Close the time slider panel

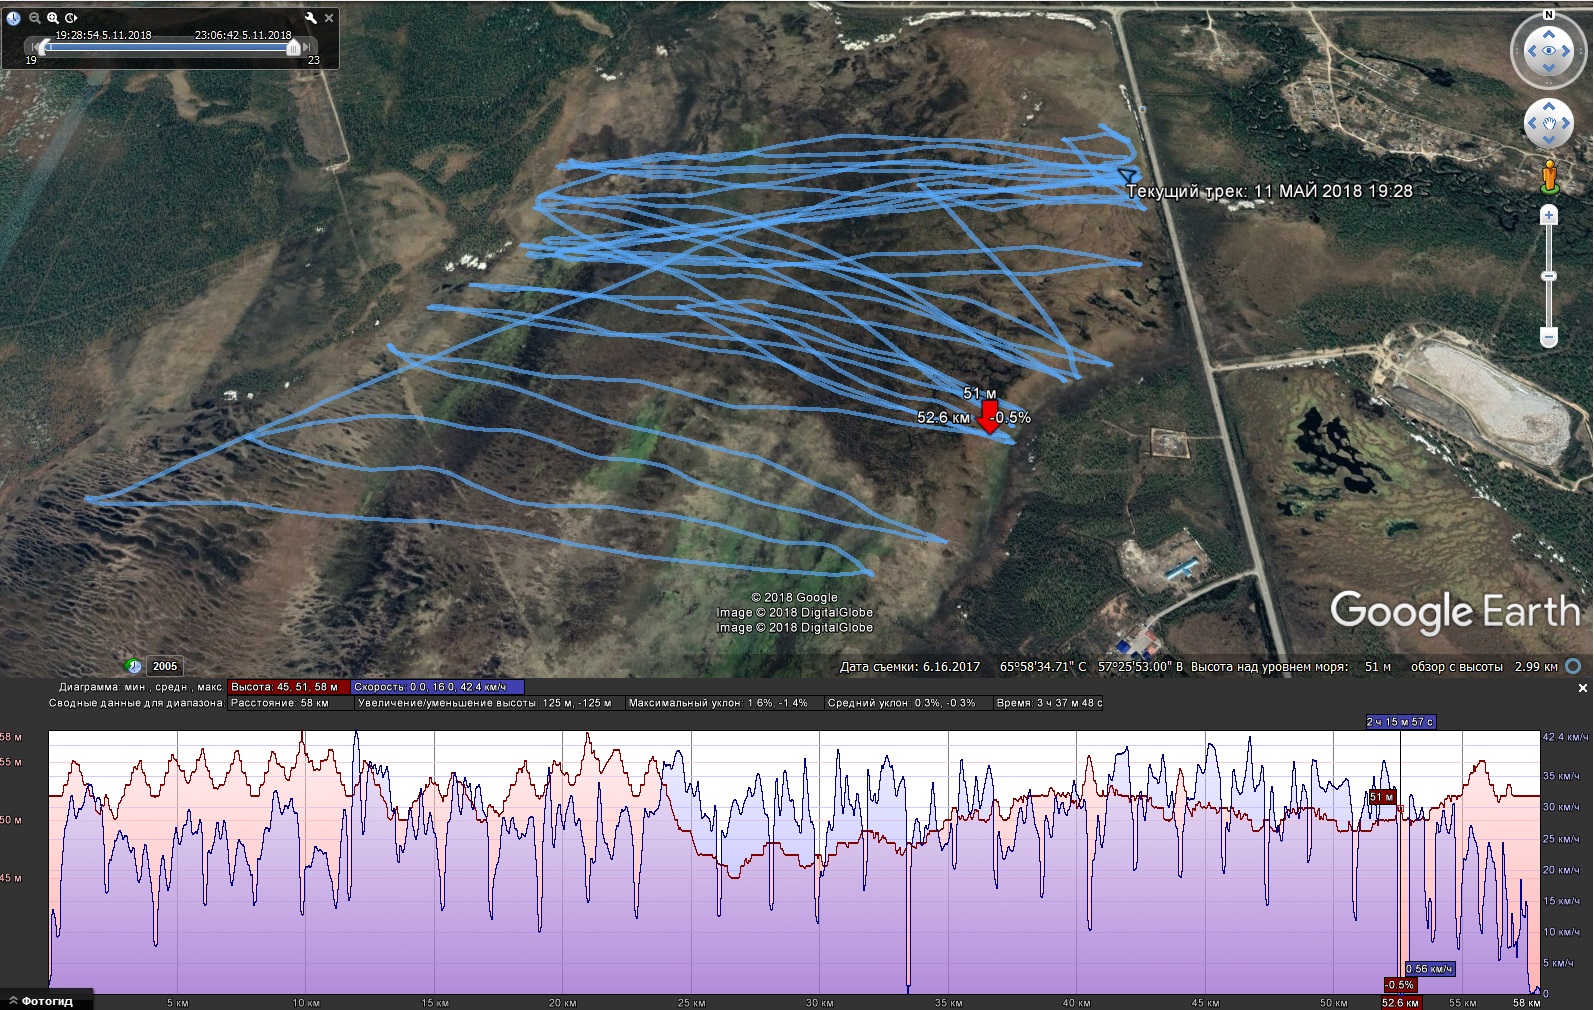(329, 18)
